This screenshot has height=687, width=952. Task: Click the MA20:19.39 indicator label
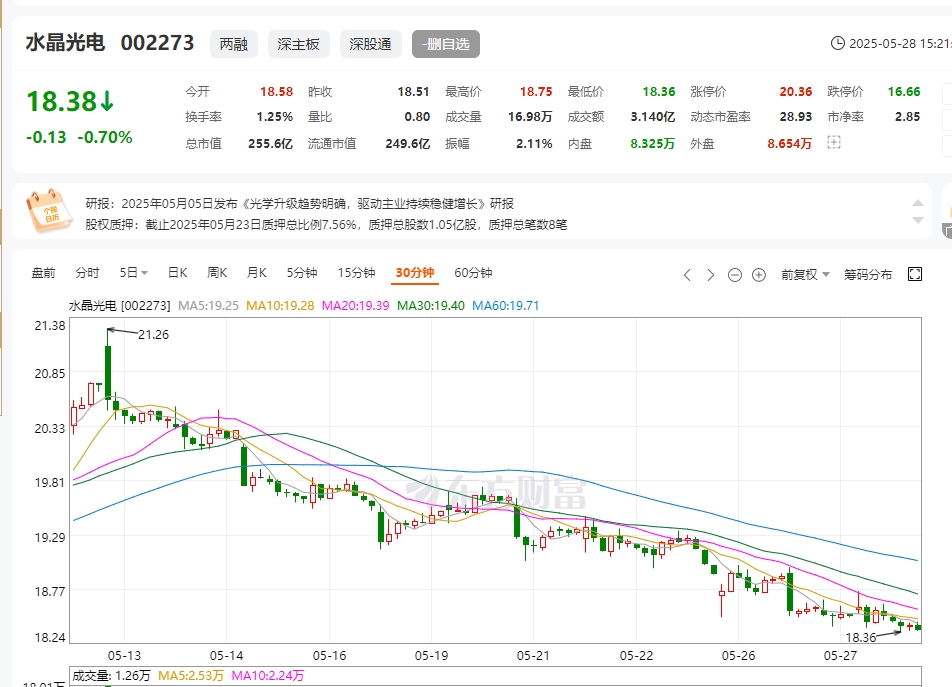(355, 306)
